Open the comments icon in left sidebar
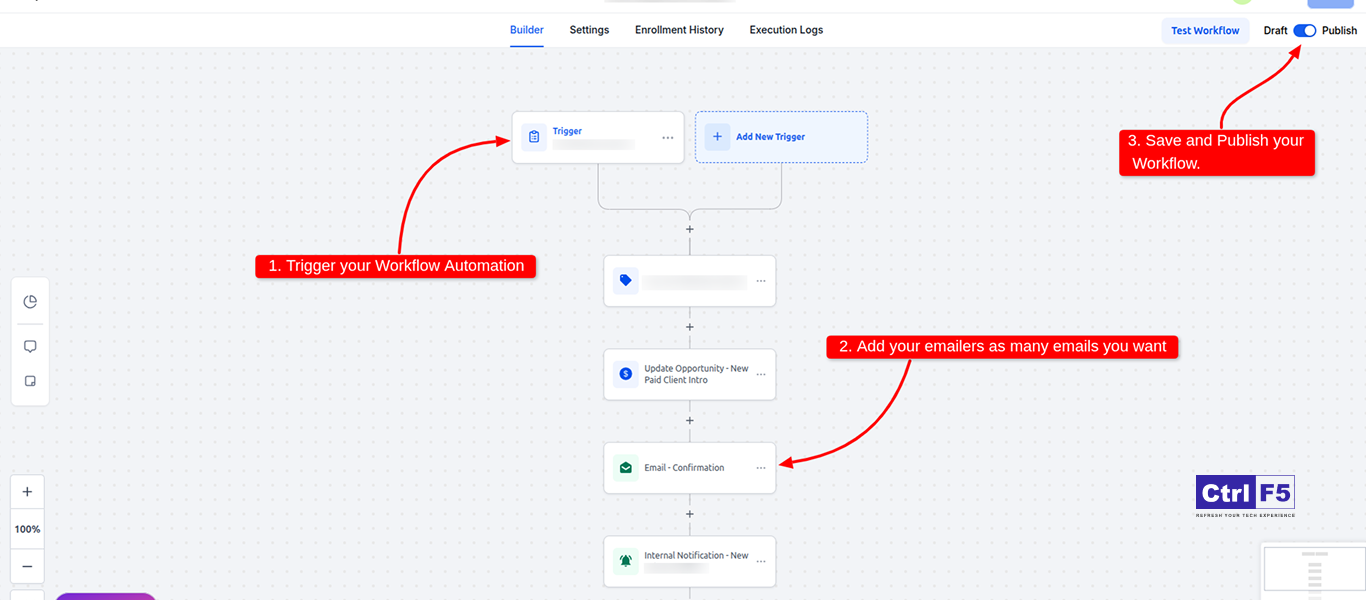Image resolution: width=1366 pixels, height=600 pixels. [30, 346]
